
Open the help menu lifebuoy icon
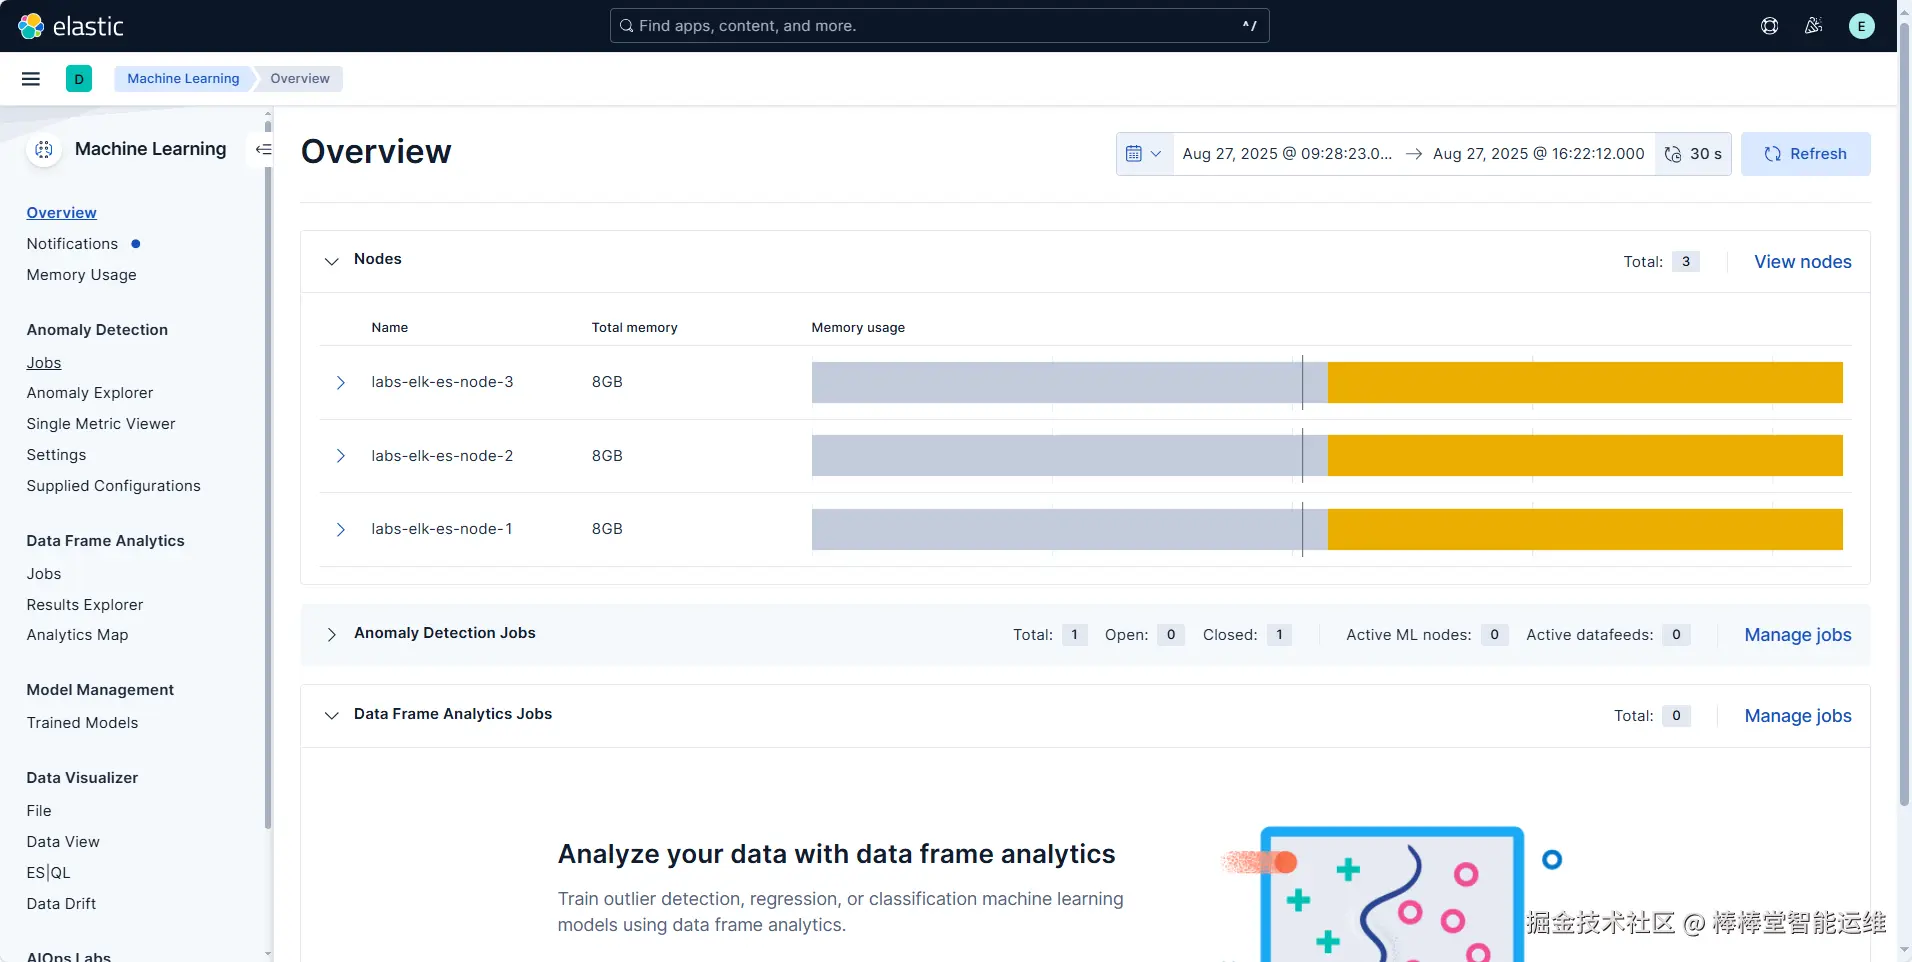click(x=1769, y=26)
